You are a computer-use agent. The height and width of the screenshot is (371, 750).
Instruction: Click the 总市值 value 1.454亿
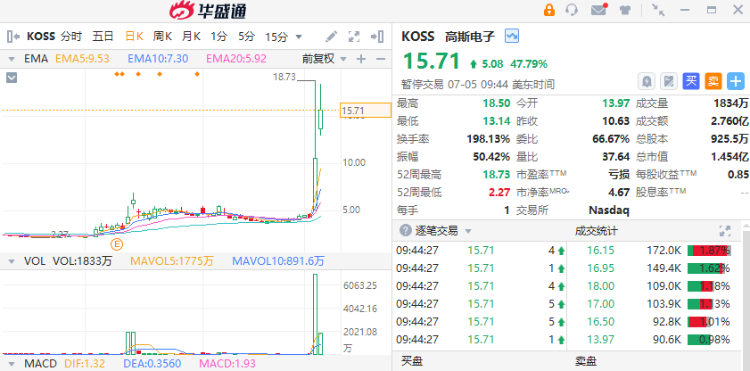point(729,157)
